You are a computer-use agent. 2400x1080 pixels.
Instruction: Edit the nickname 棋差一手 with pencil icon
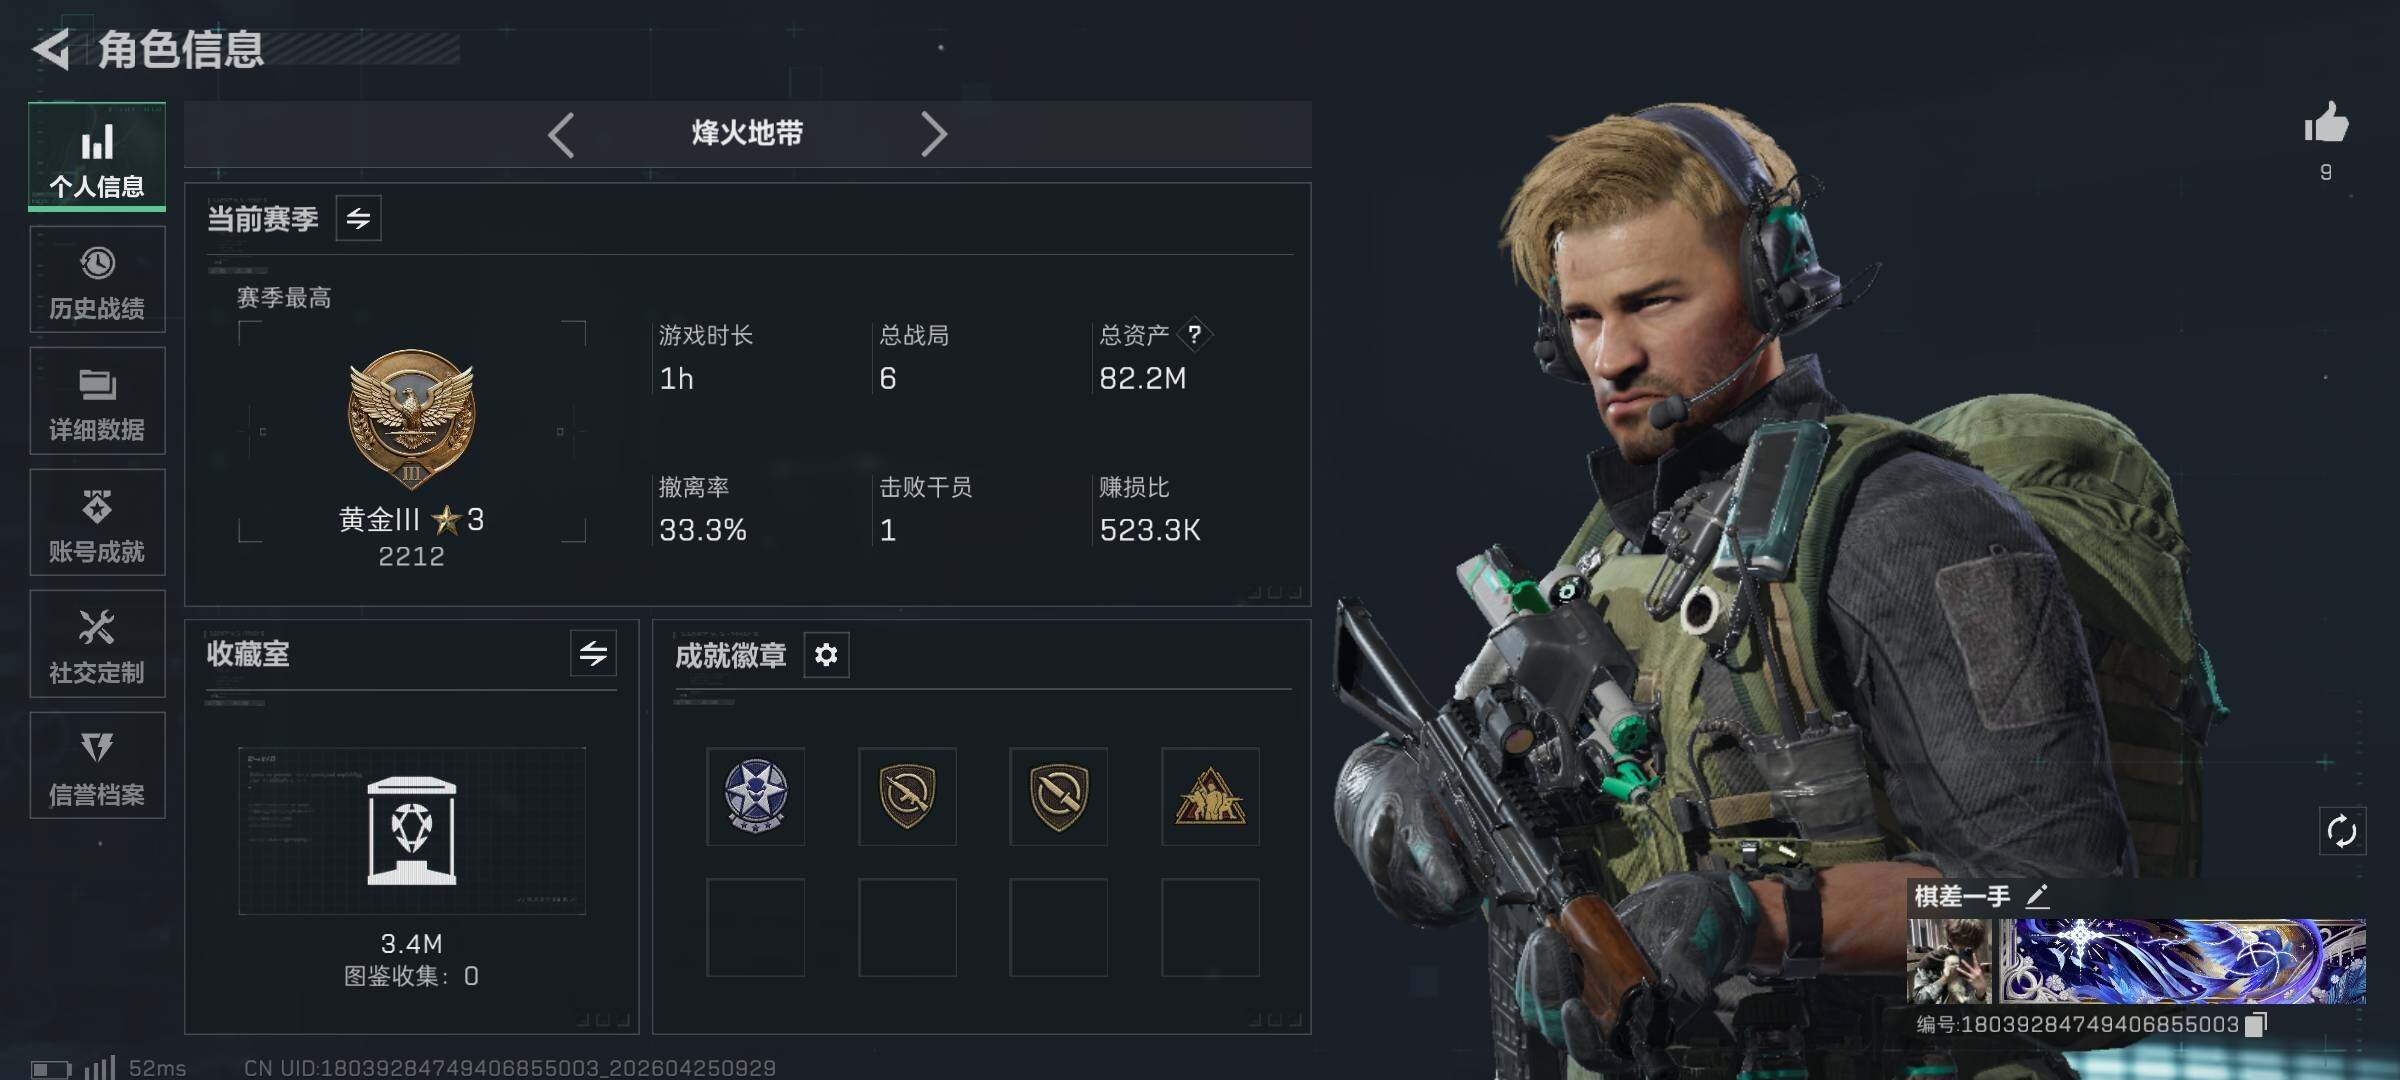2037,896
